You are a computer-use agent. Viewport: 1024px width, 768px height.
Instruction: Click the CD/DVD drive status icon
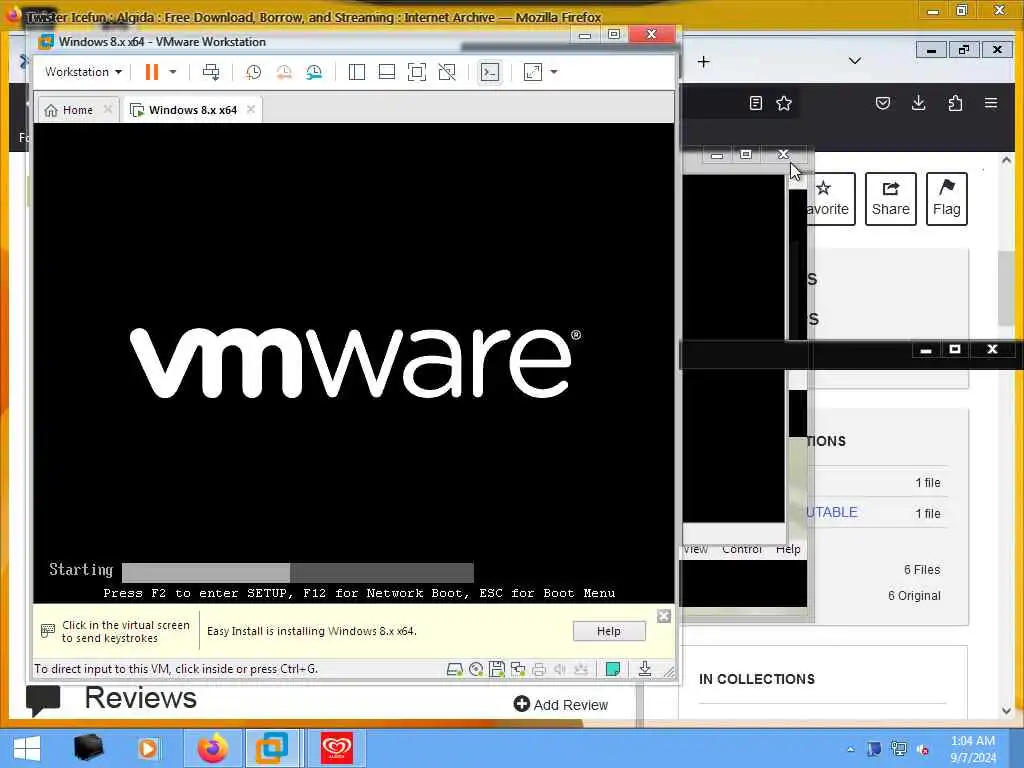pos(476,669)
